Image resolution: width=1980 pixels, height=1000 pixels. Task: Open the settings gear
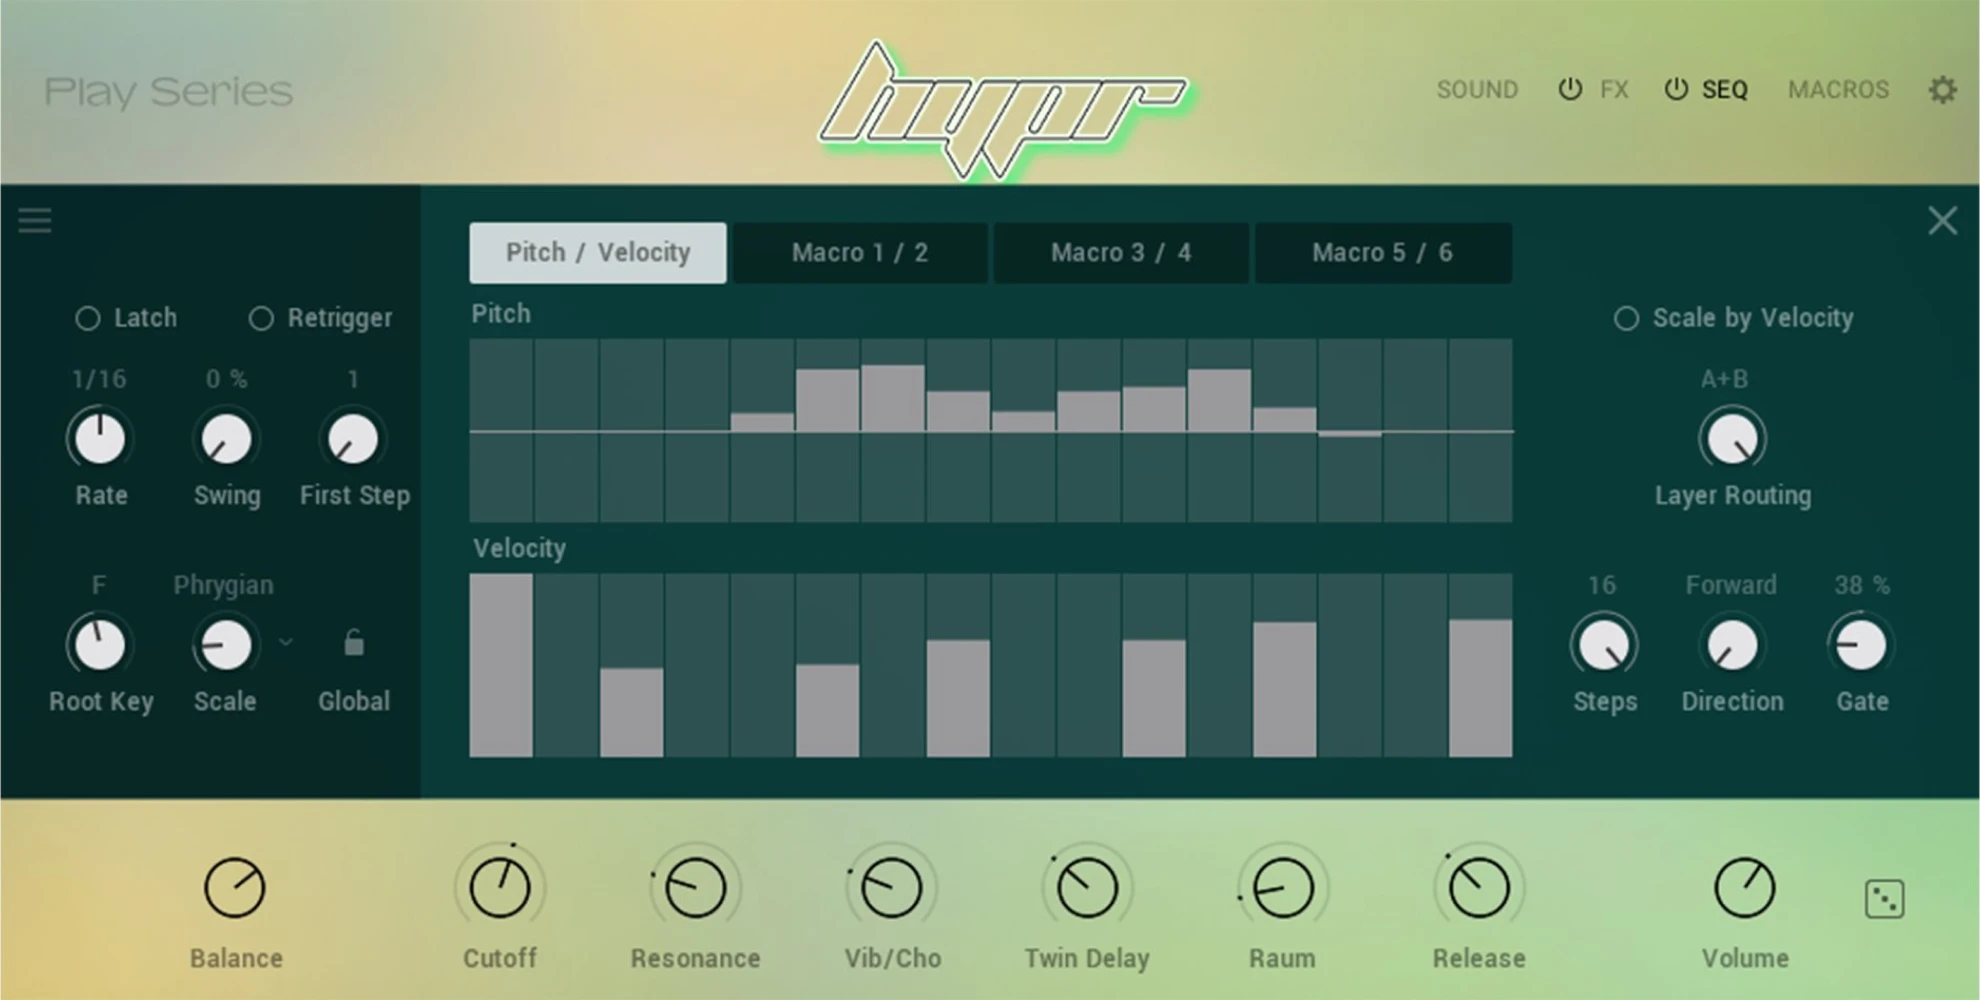point(1943,89)
